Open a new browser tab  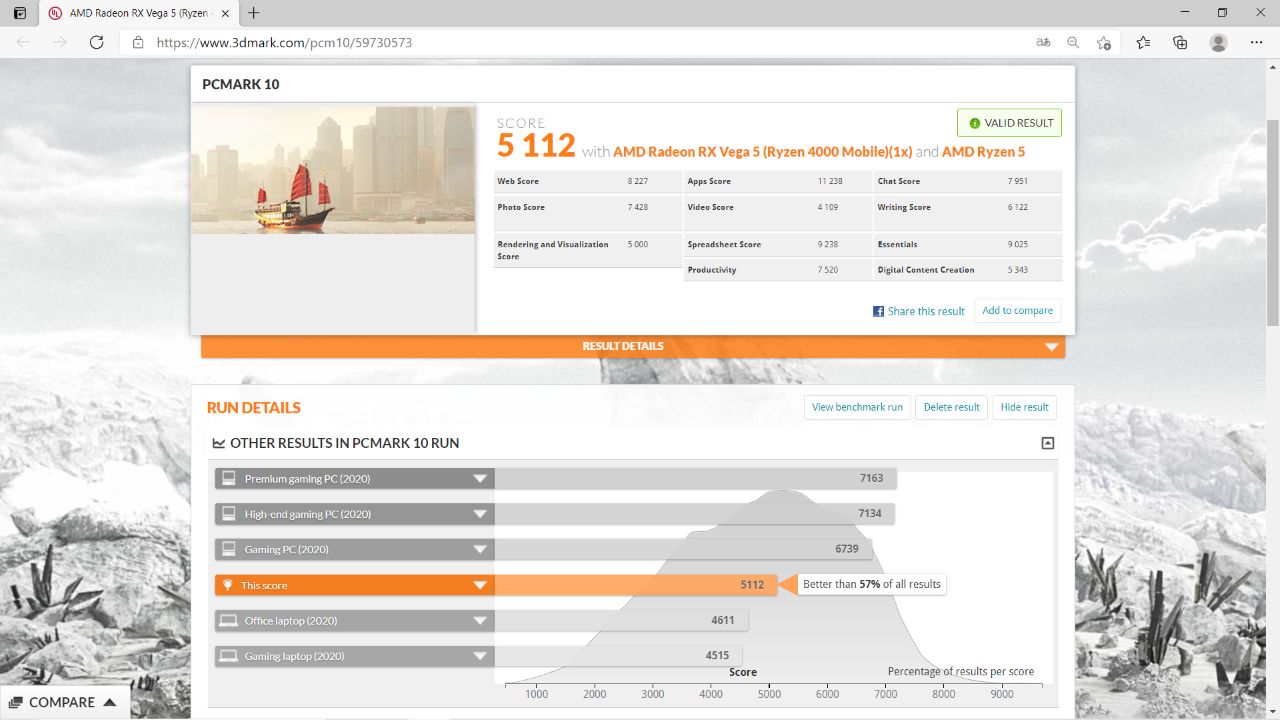pyautogui.click(x=254, y=13)
